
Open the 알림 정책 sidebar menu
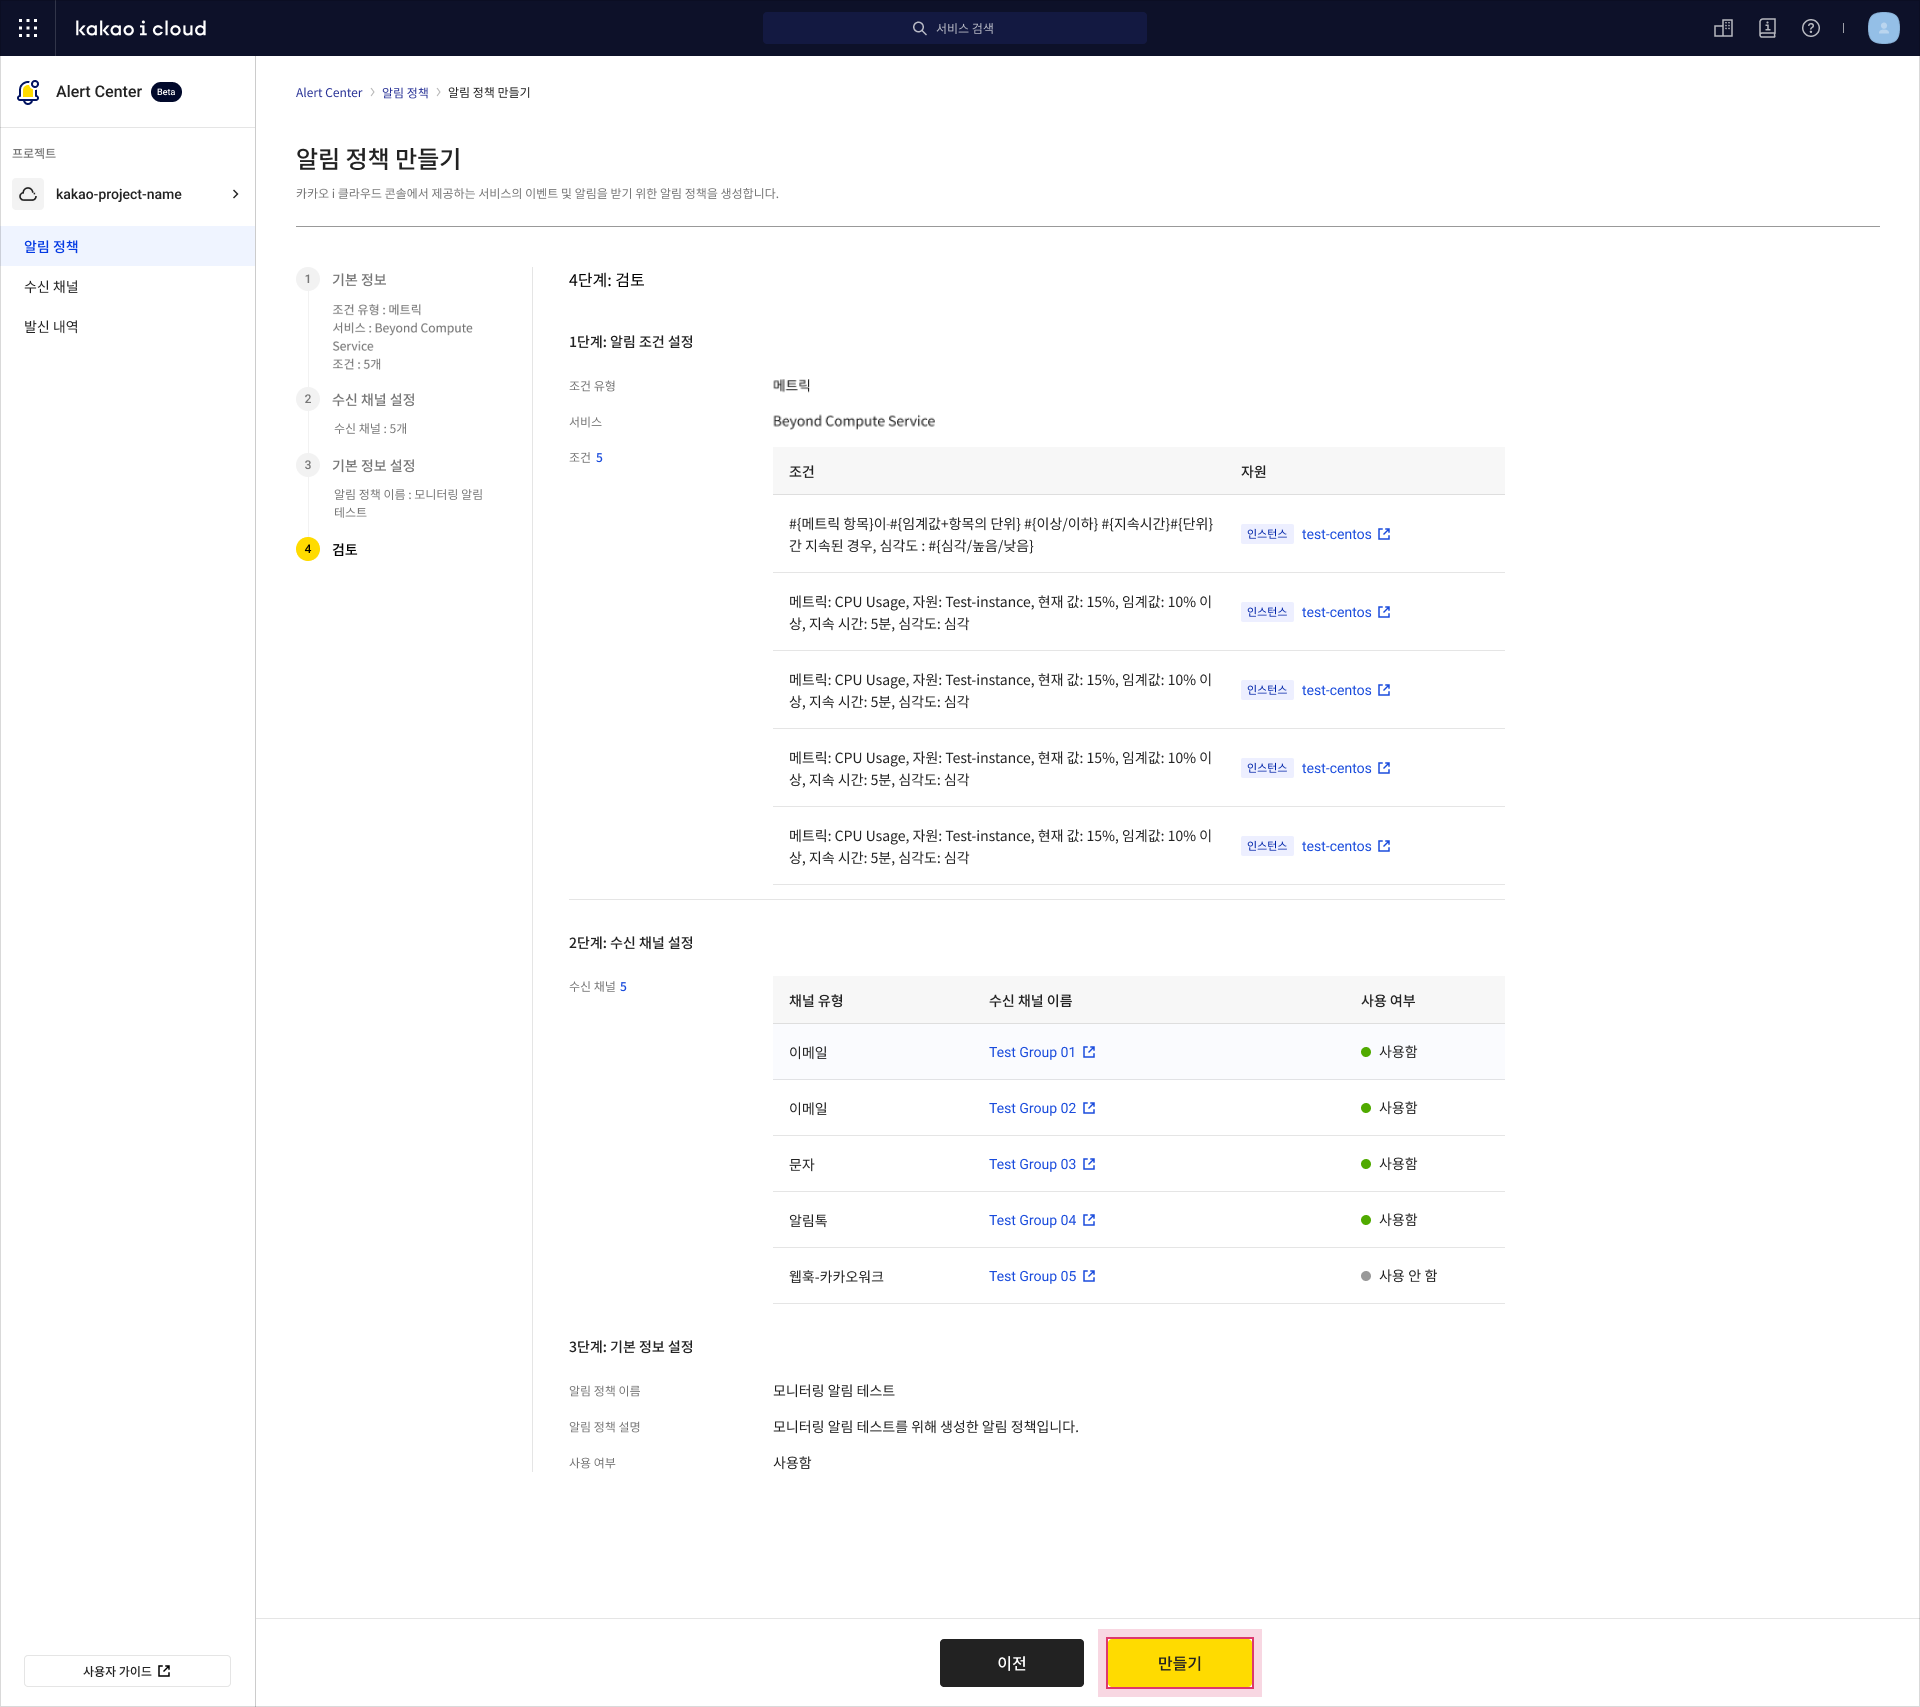[128, 246]
